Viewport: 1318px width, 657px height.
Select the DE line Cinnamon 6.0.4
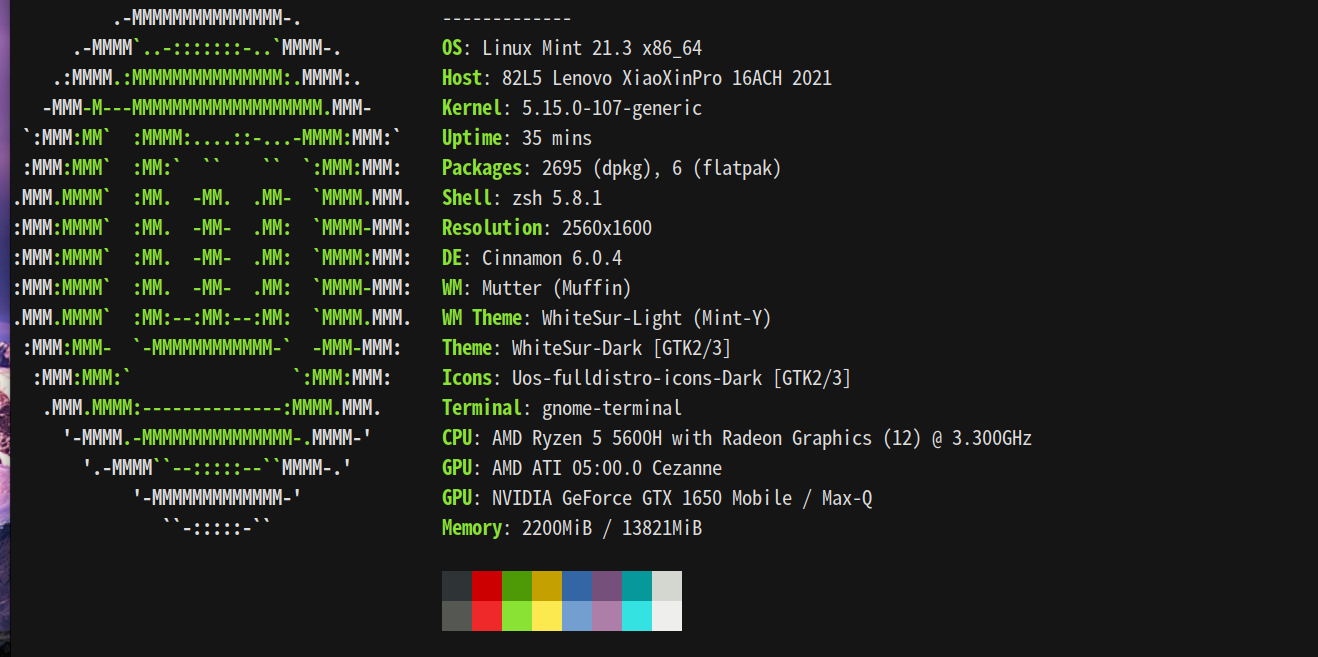click(x=532, y=258)
